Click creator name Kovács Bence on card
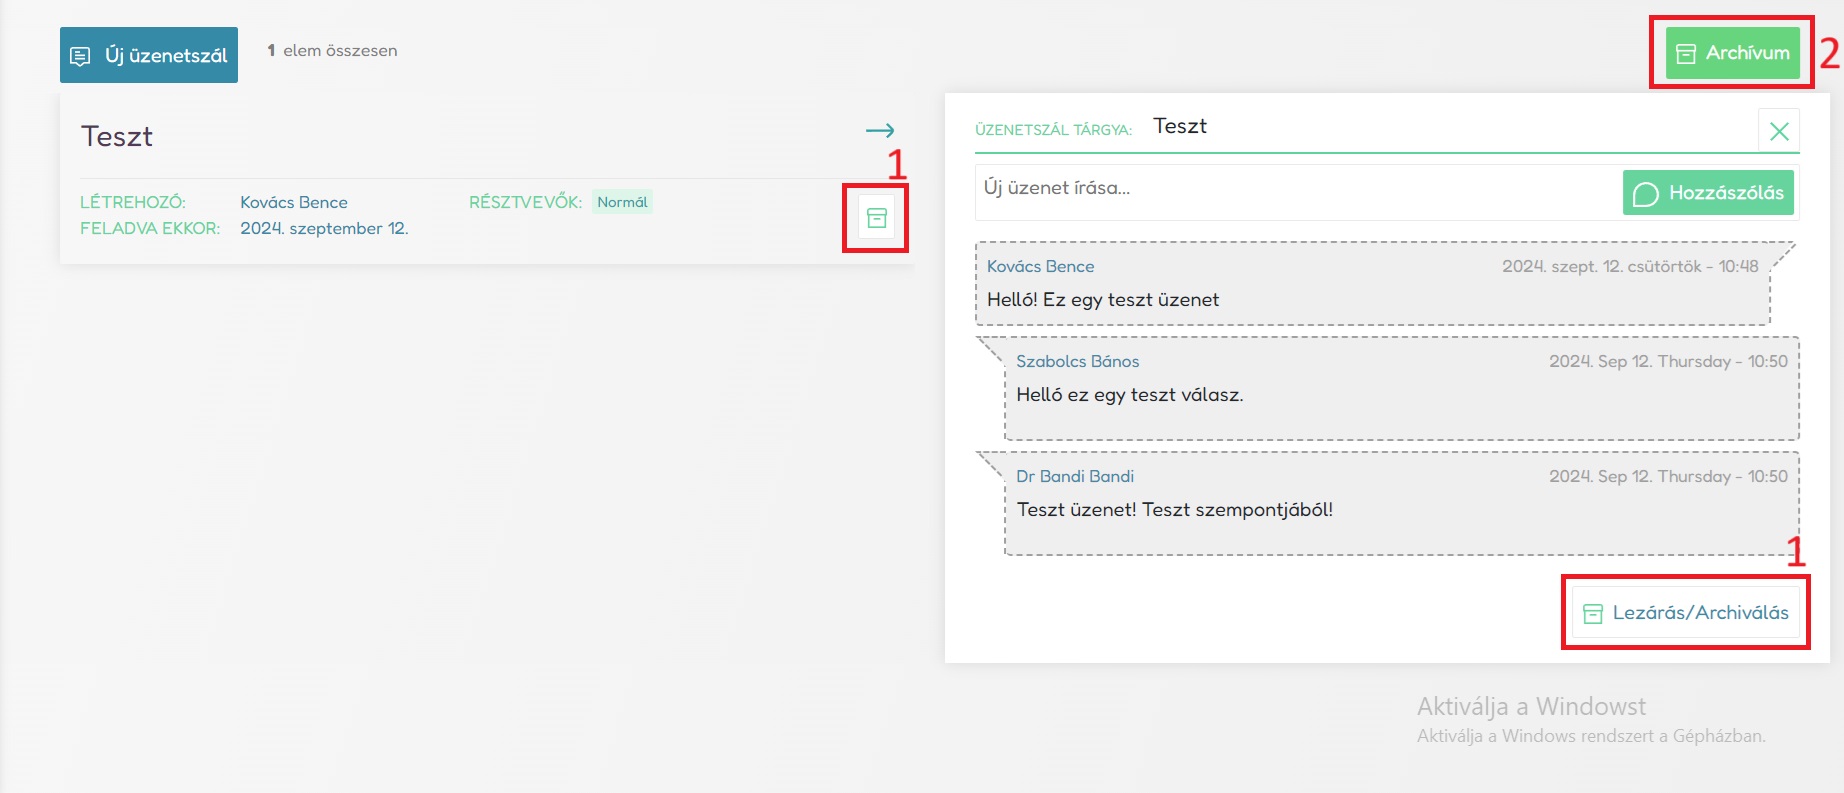This screenshot has height=793, width=1844. click(294, 202)
